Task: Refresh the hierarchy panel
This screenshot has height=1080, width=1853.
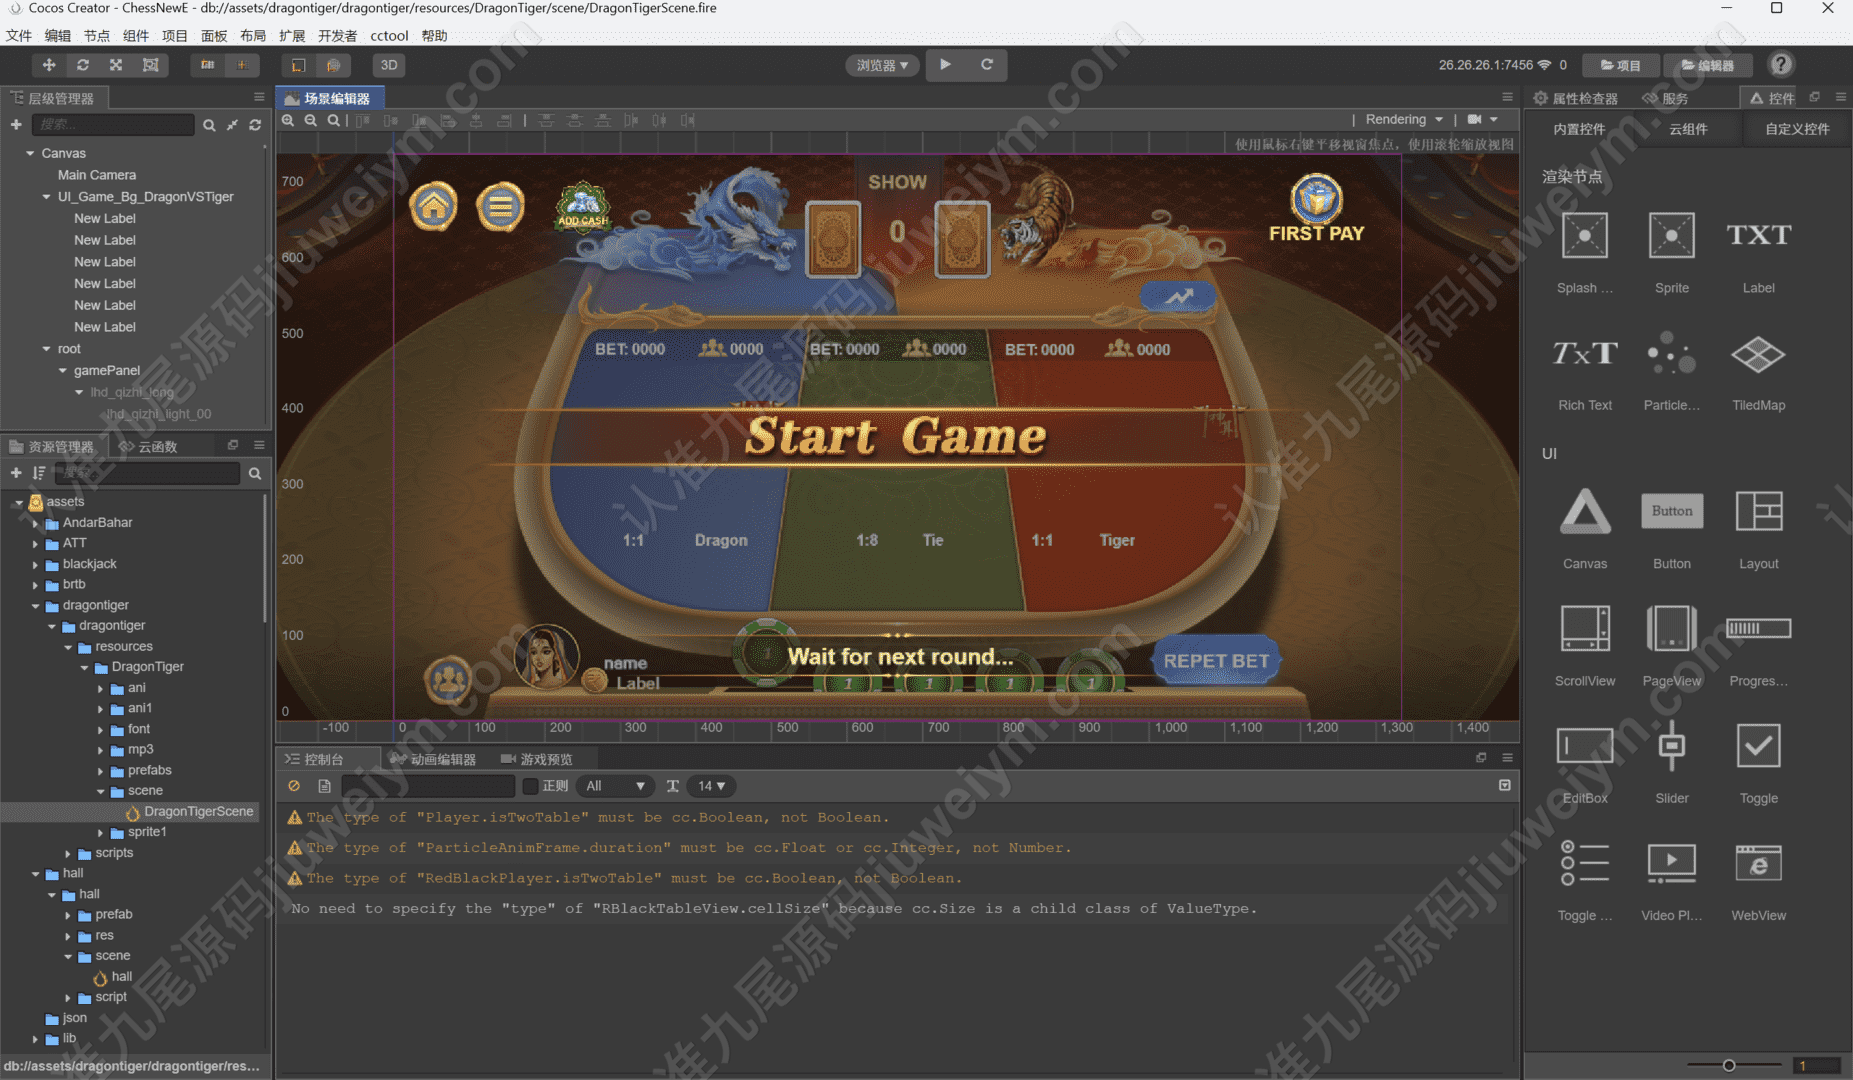Action: pos(255,125)
